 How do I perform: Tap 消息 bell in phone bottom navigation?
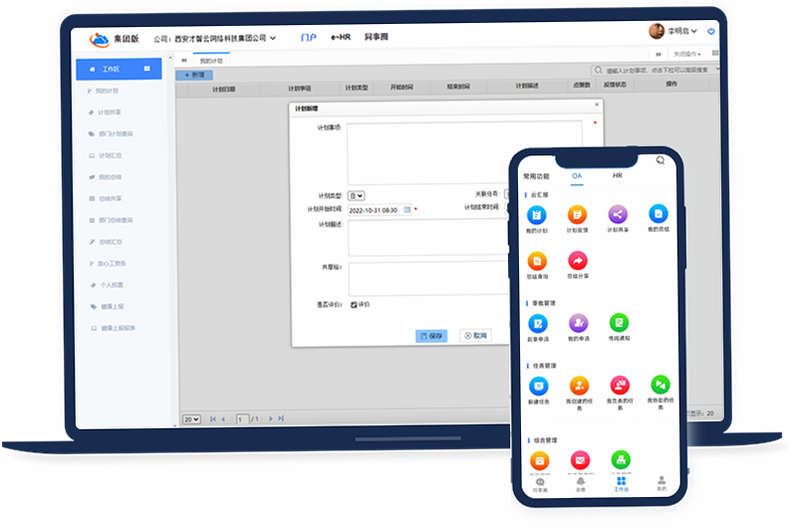click(x=581, y=485)
